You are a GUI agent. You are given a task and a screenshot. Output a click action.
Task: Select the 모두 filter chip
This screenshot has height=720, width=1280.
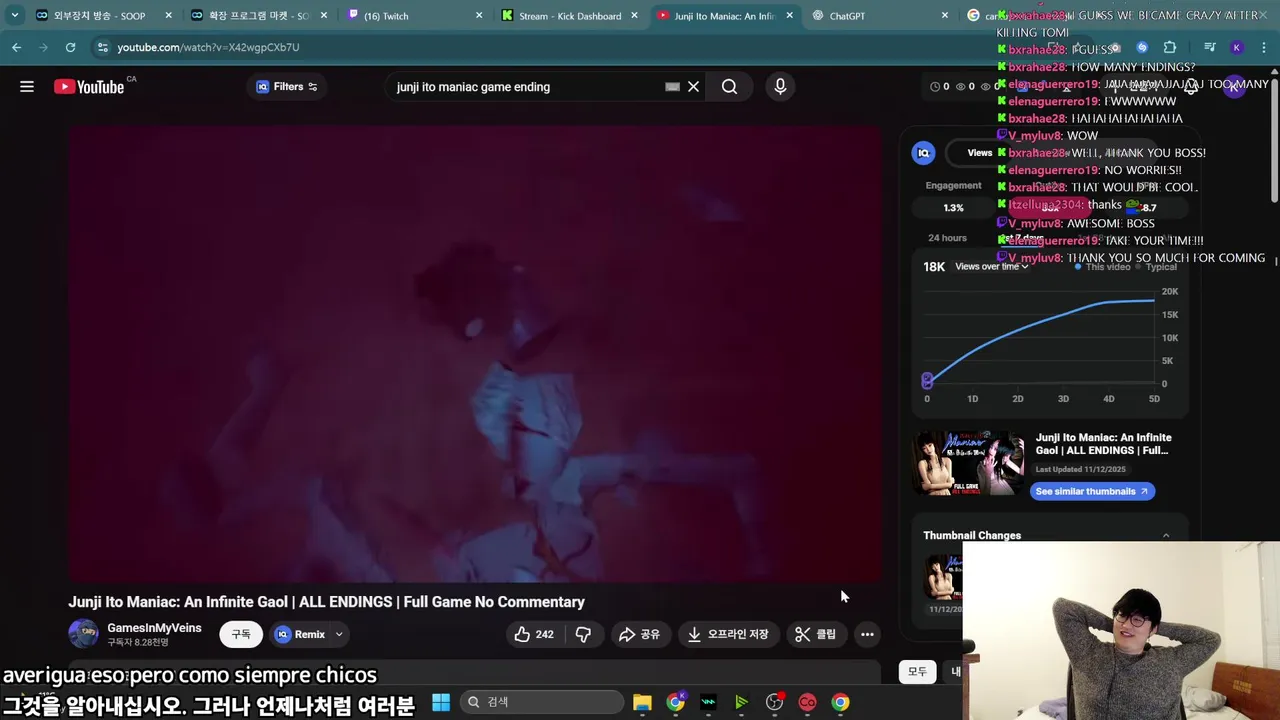click(917, 672)
